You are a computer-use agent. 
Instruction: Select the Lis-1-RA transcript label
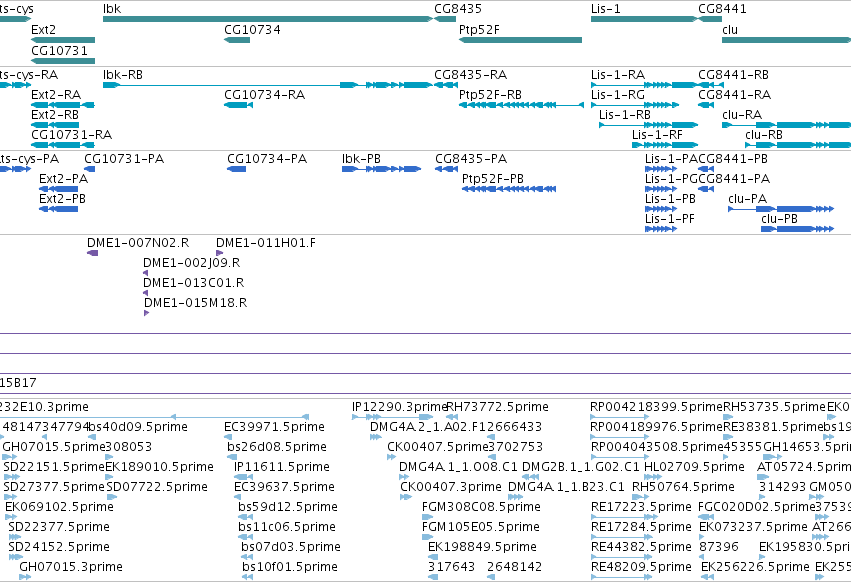point(618,75)
